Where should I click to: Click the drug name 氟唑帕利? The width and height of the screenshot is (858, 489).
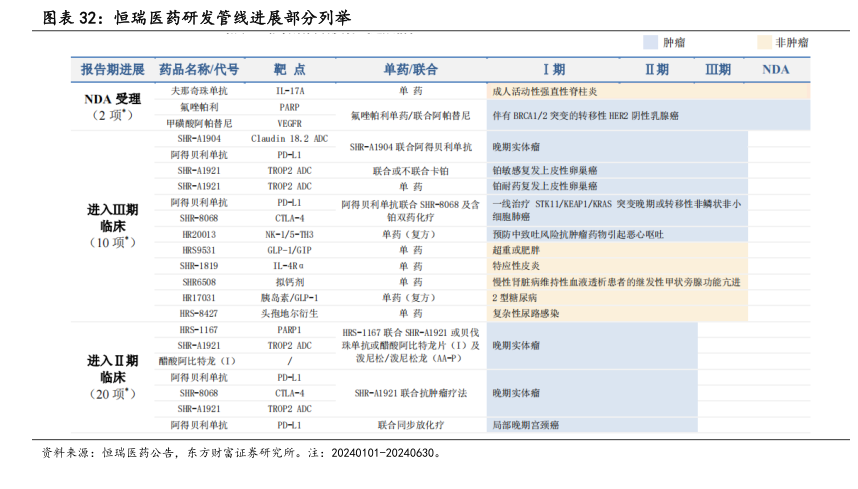coord(199,107)
